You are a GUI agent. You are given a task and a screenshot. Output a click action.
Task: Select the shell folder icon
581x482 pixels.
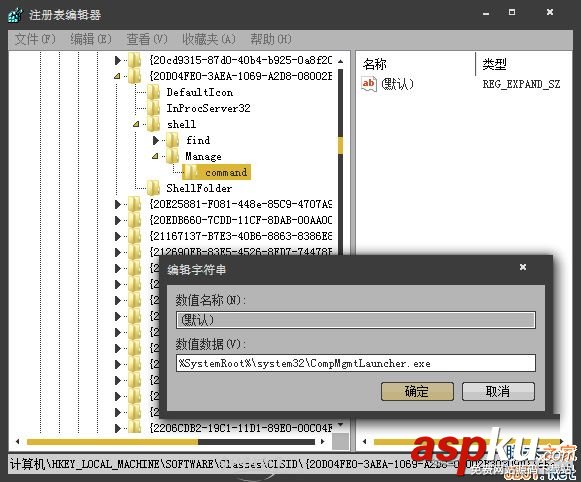pyautogui.click(x=153, y=124)
